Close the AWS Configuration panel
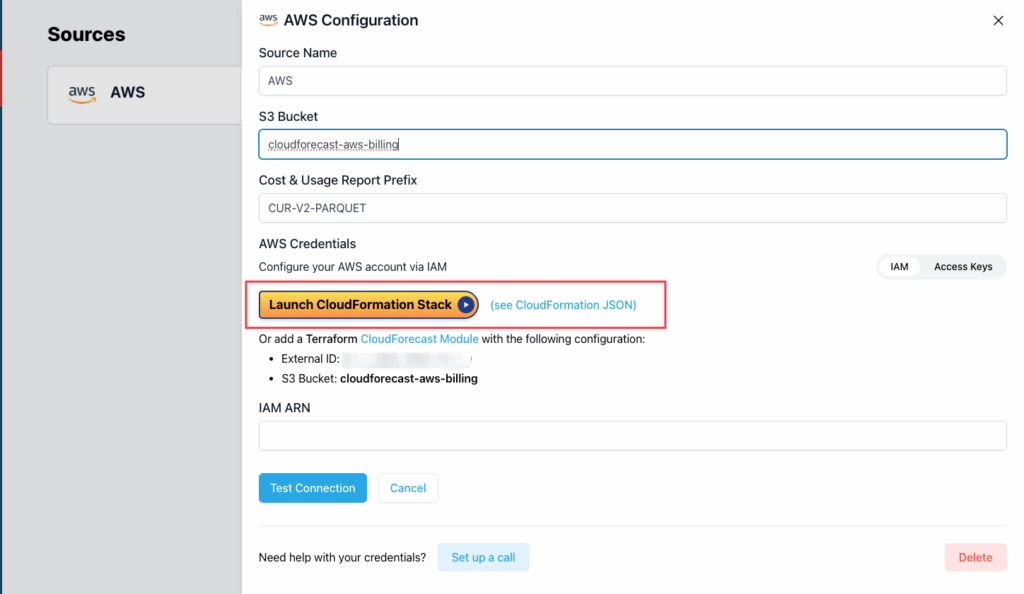This screenshot has height=594, width=1024. click(x=998, y=21)
